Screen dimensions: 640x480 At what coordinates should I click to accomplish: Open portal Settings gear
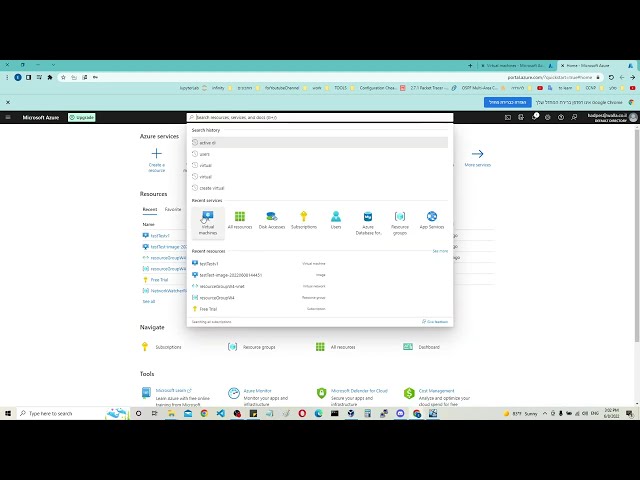(547, 117)
